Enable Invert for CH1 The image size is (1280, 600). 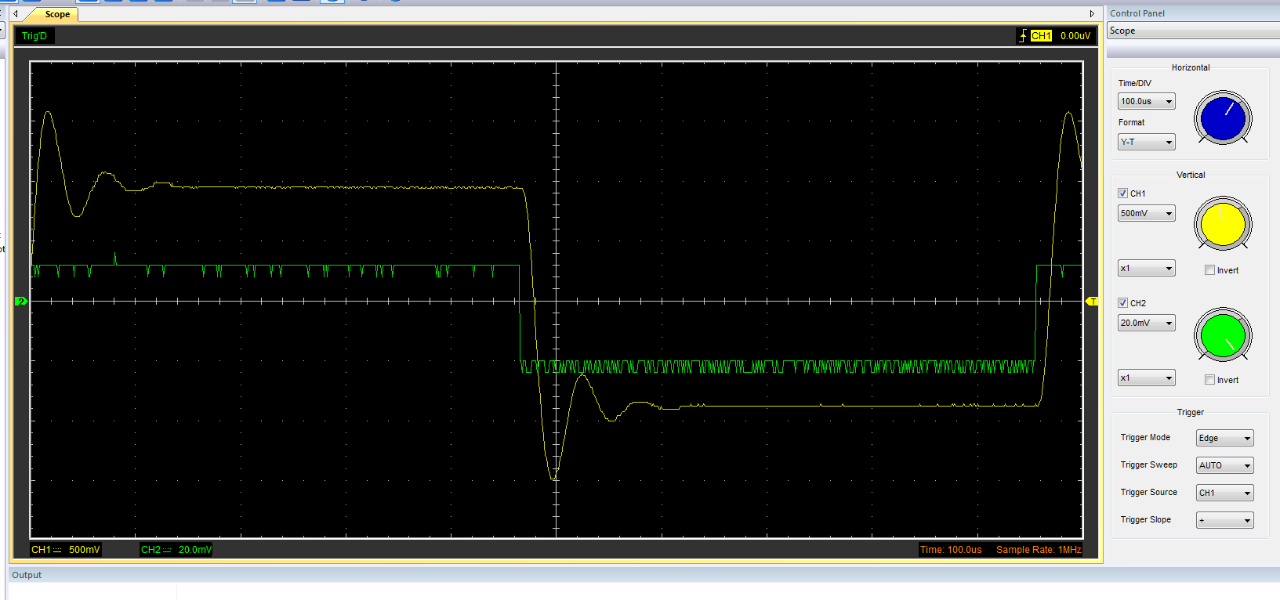tap(1210, 270)
